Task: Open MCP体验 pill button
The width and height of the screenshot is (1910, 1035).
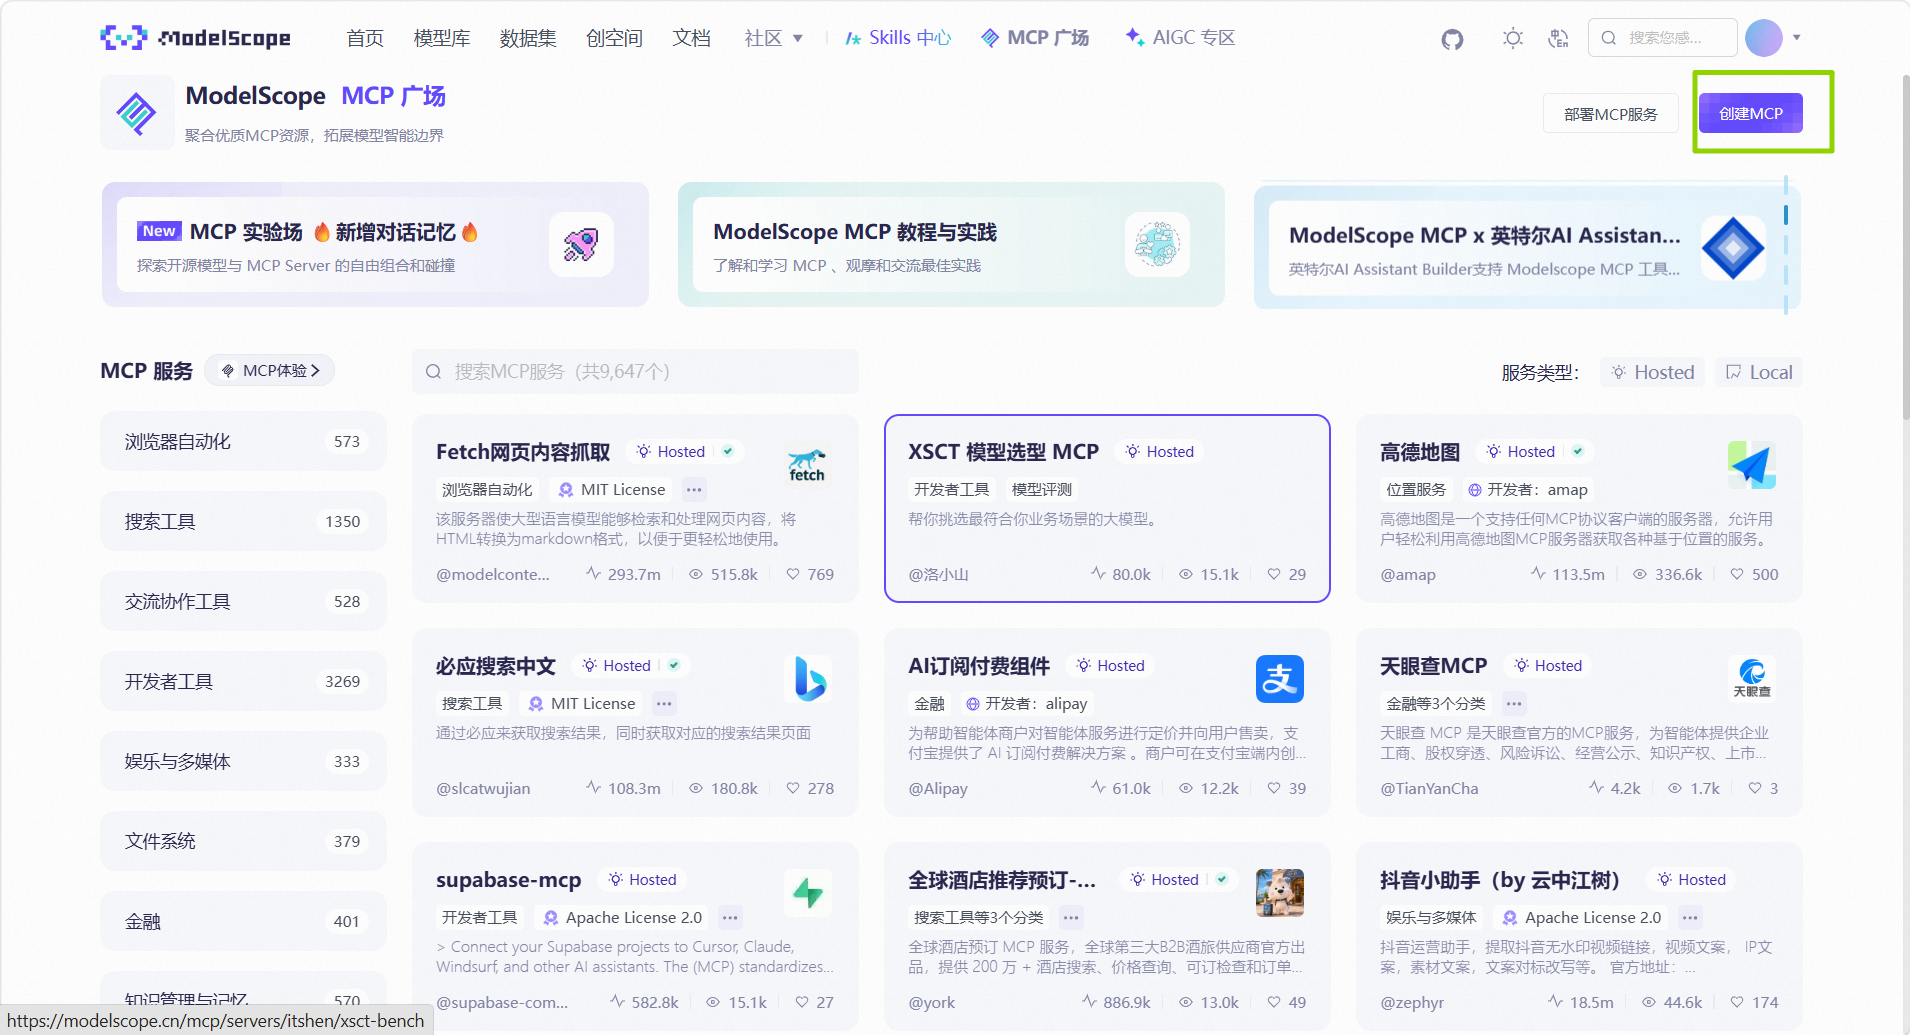Action: point(270,370)
